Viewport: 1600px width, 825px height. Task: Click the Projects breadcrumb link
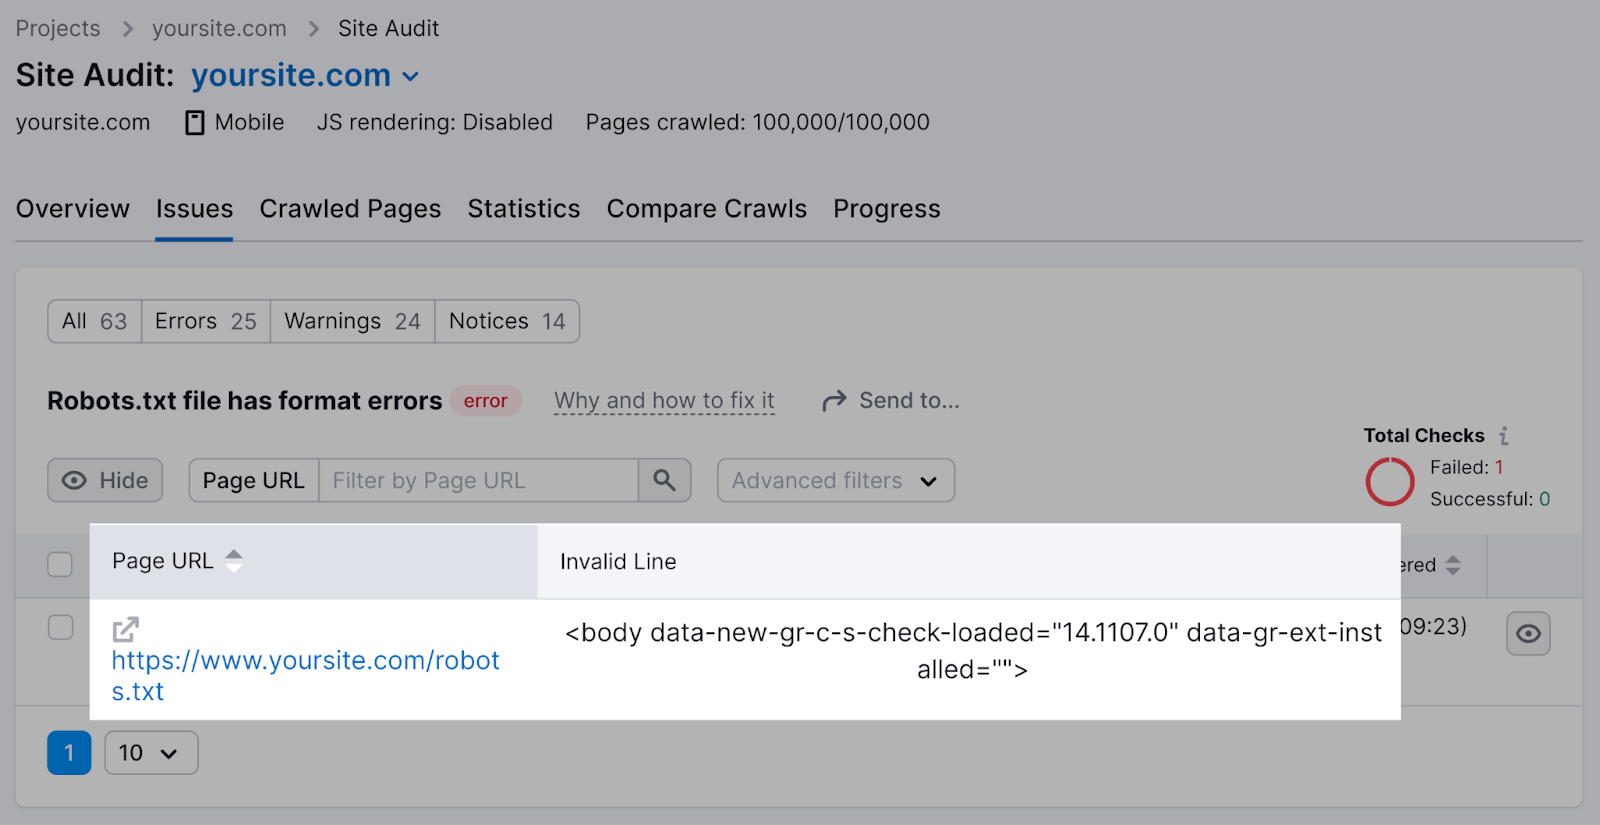(58, 28)
